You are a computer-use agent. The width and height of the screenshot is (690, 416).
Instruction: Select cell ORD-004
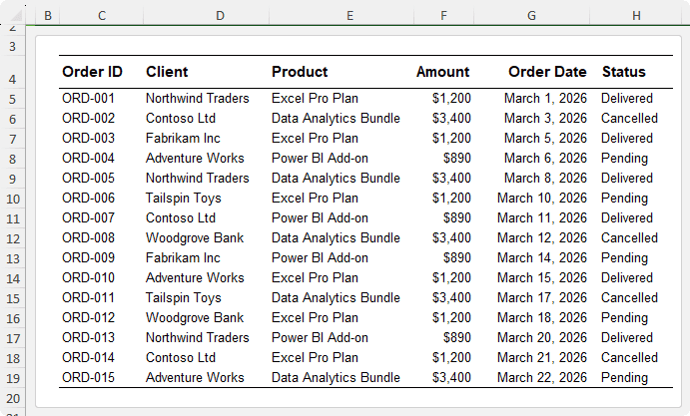pyautogui.click(x=88, y=158)
